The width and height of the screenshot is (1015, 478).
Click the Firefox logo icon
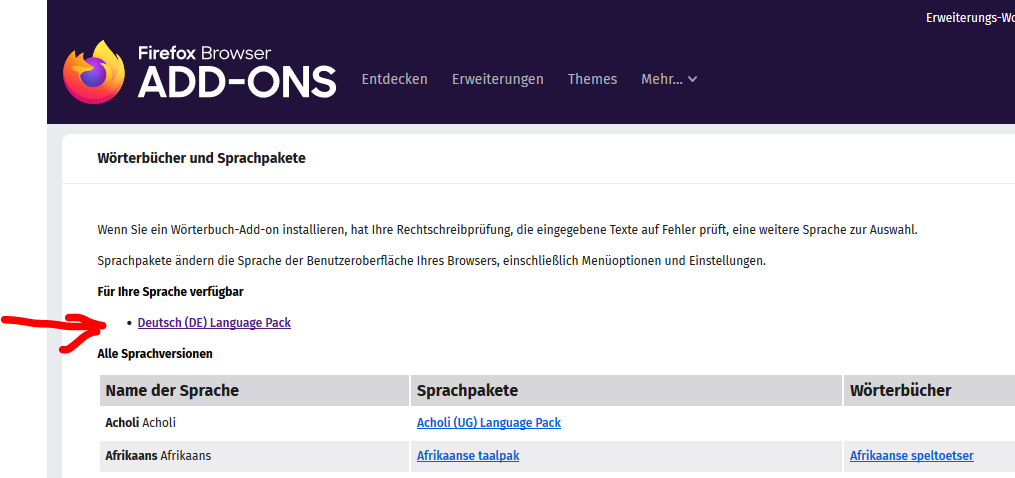pos(94,72)
